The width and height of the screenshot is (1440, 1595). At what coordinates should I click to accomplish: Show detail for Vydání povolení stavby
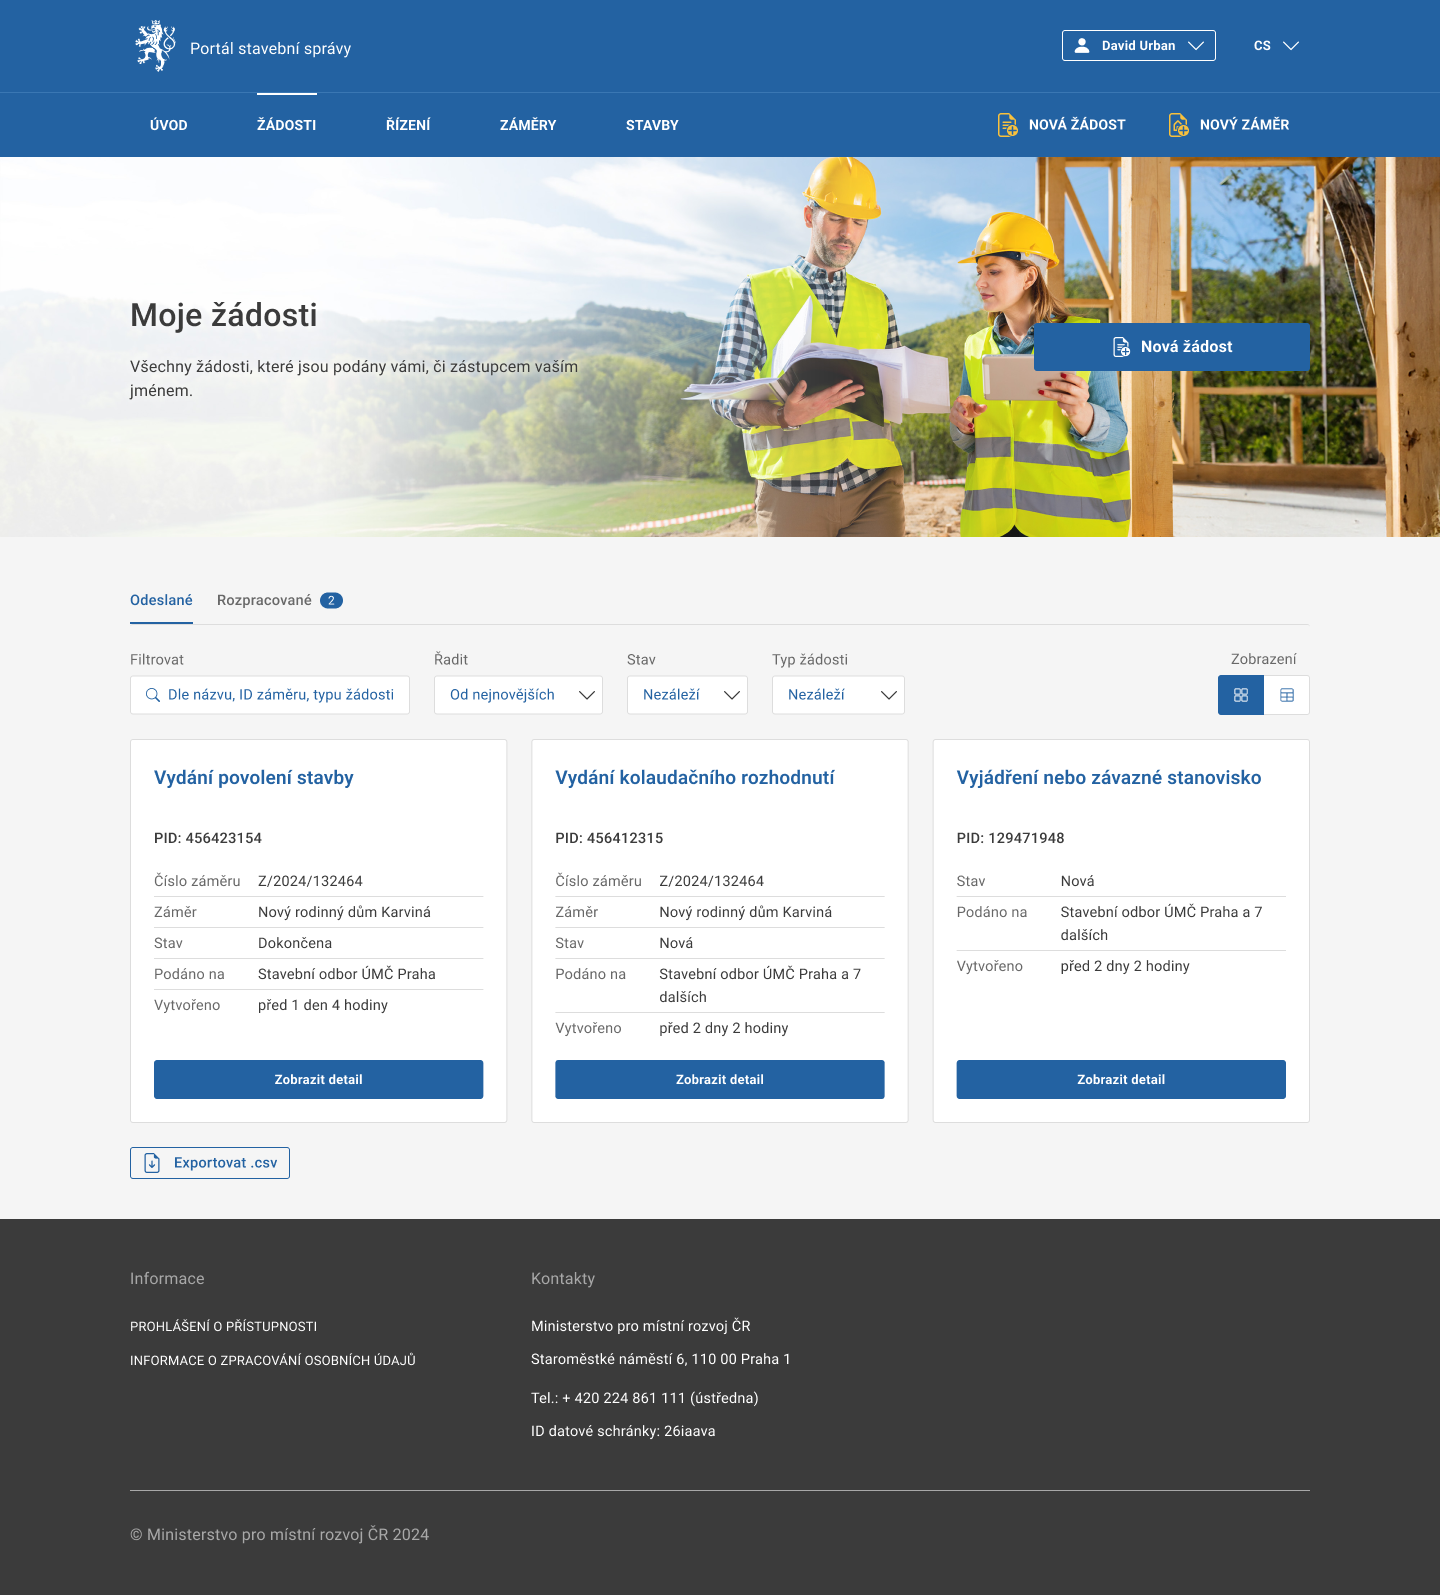pyautogui.click(x=318, y=1080)
